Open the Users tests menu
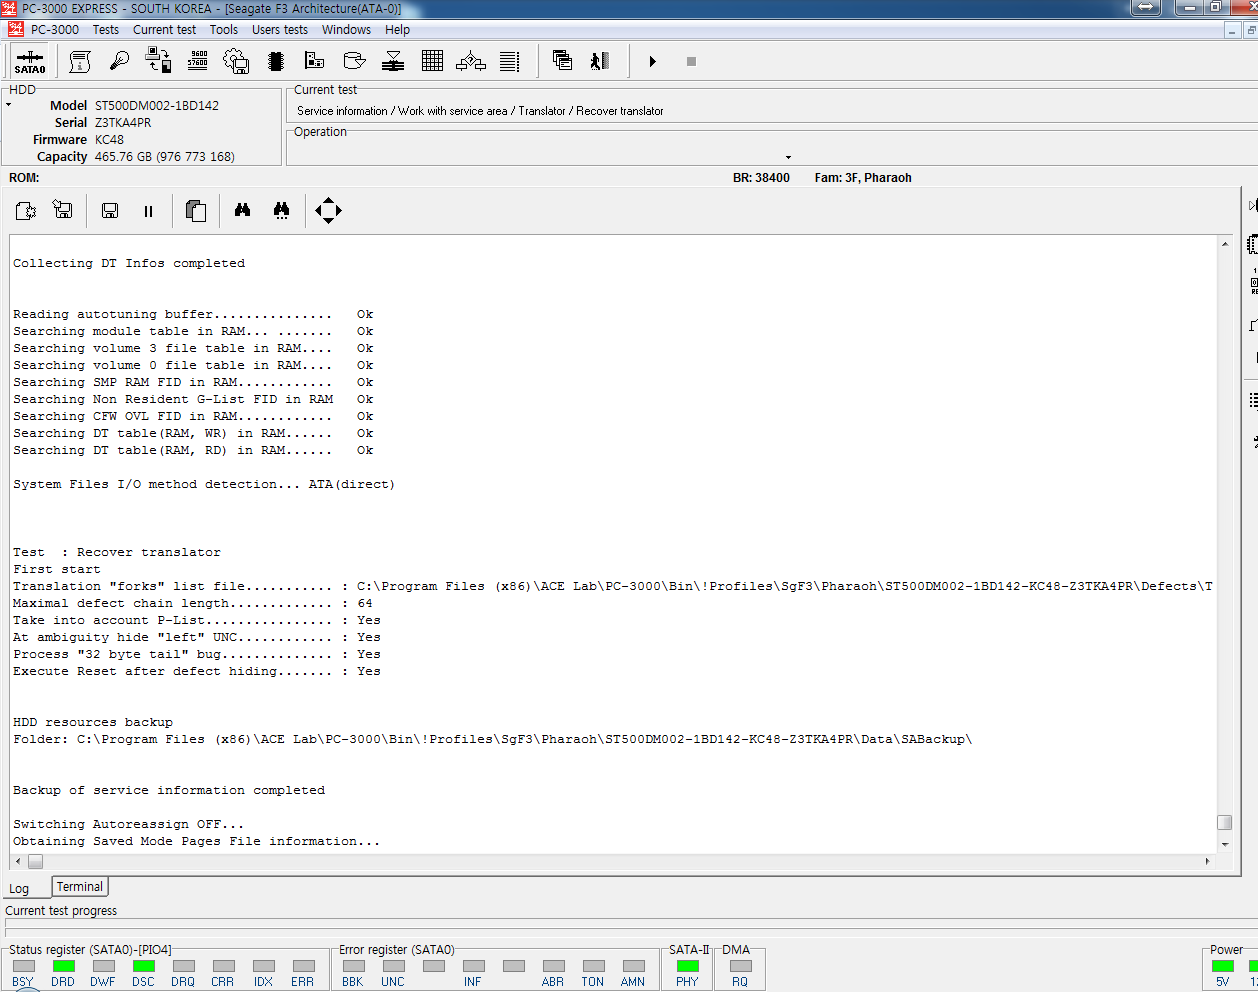This screenshot has height=992, width=1258. (x=280, y=30)
